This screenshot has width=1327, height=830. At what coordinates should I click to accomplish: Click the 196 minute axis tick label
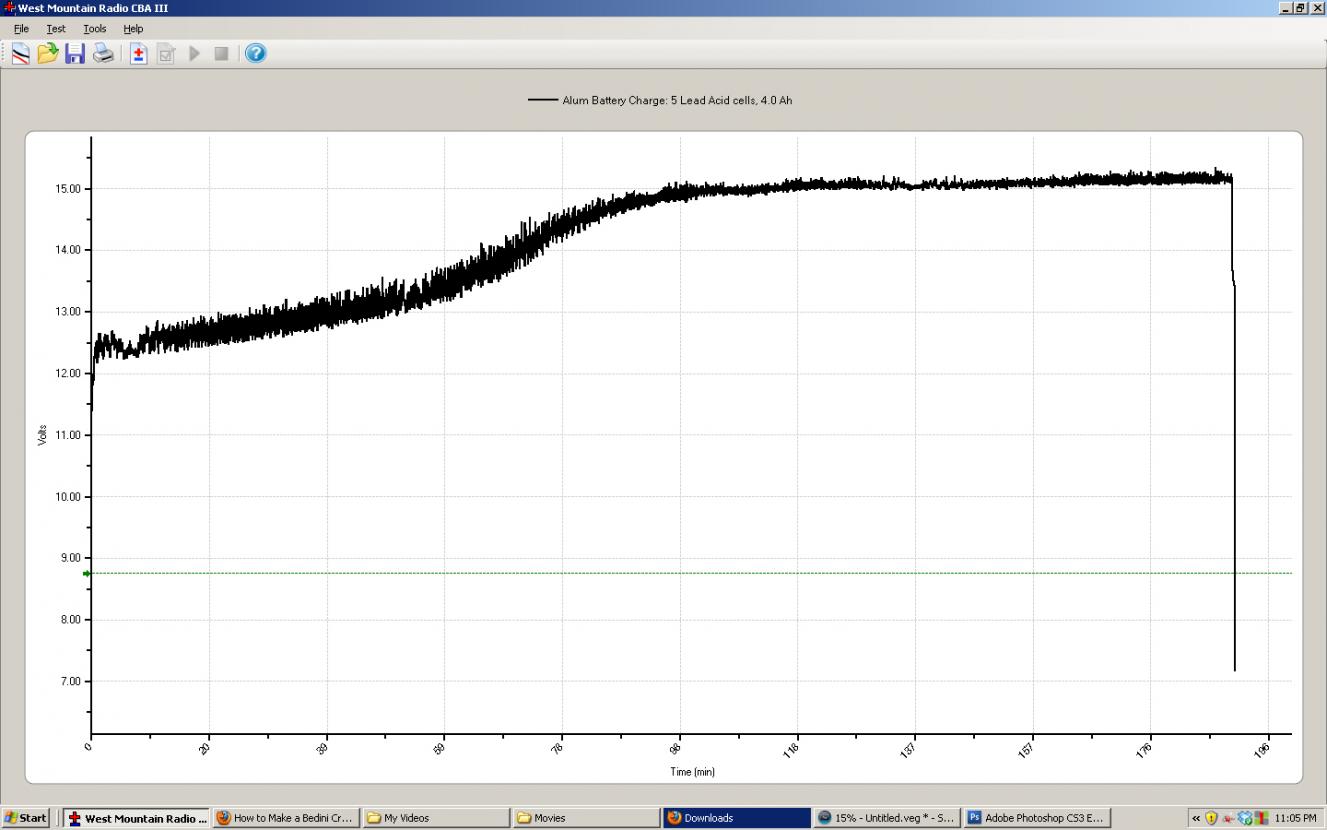[1263, 748]
